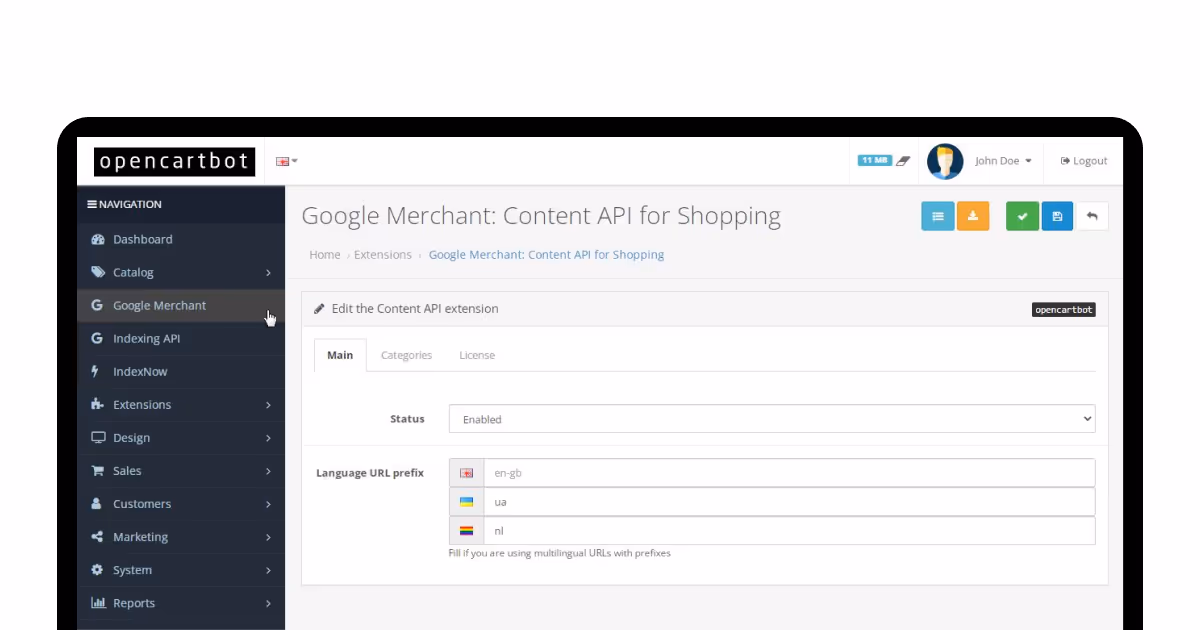Open the John Doe user dropdown
Screen dimensions: 1200x630
[x=1003, y=161]
